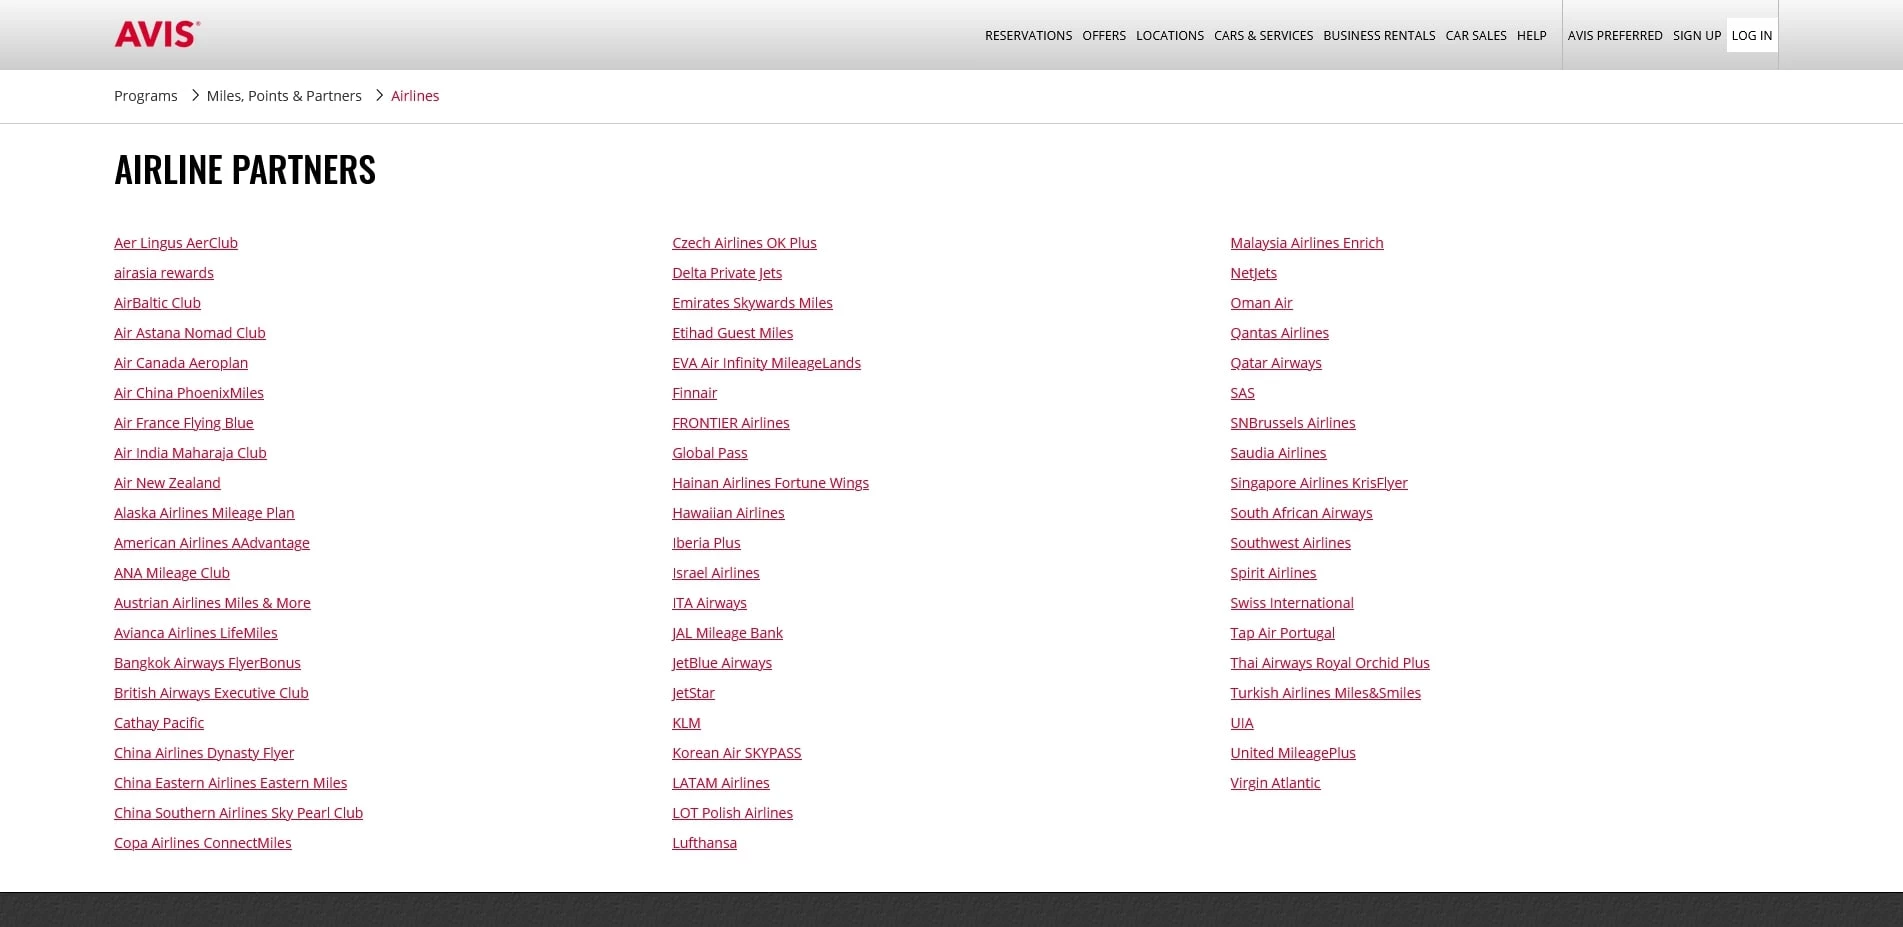Open the Locations menu
This screenshot has width=1903, height=927.
tap(1169, 35)
